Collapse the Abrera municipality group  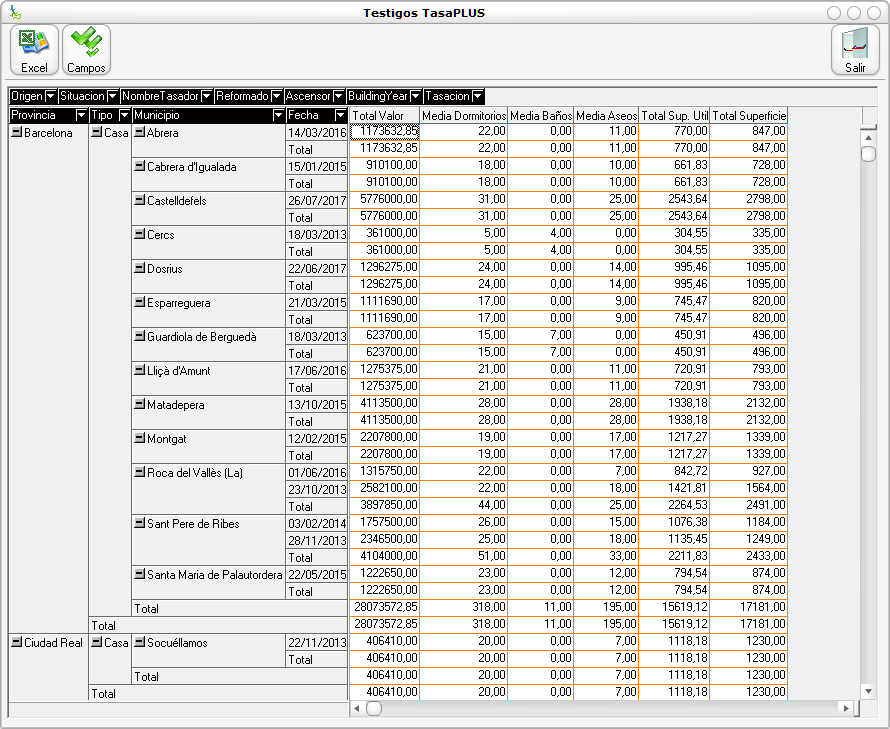pos(140,132)
